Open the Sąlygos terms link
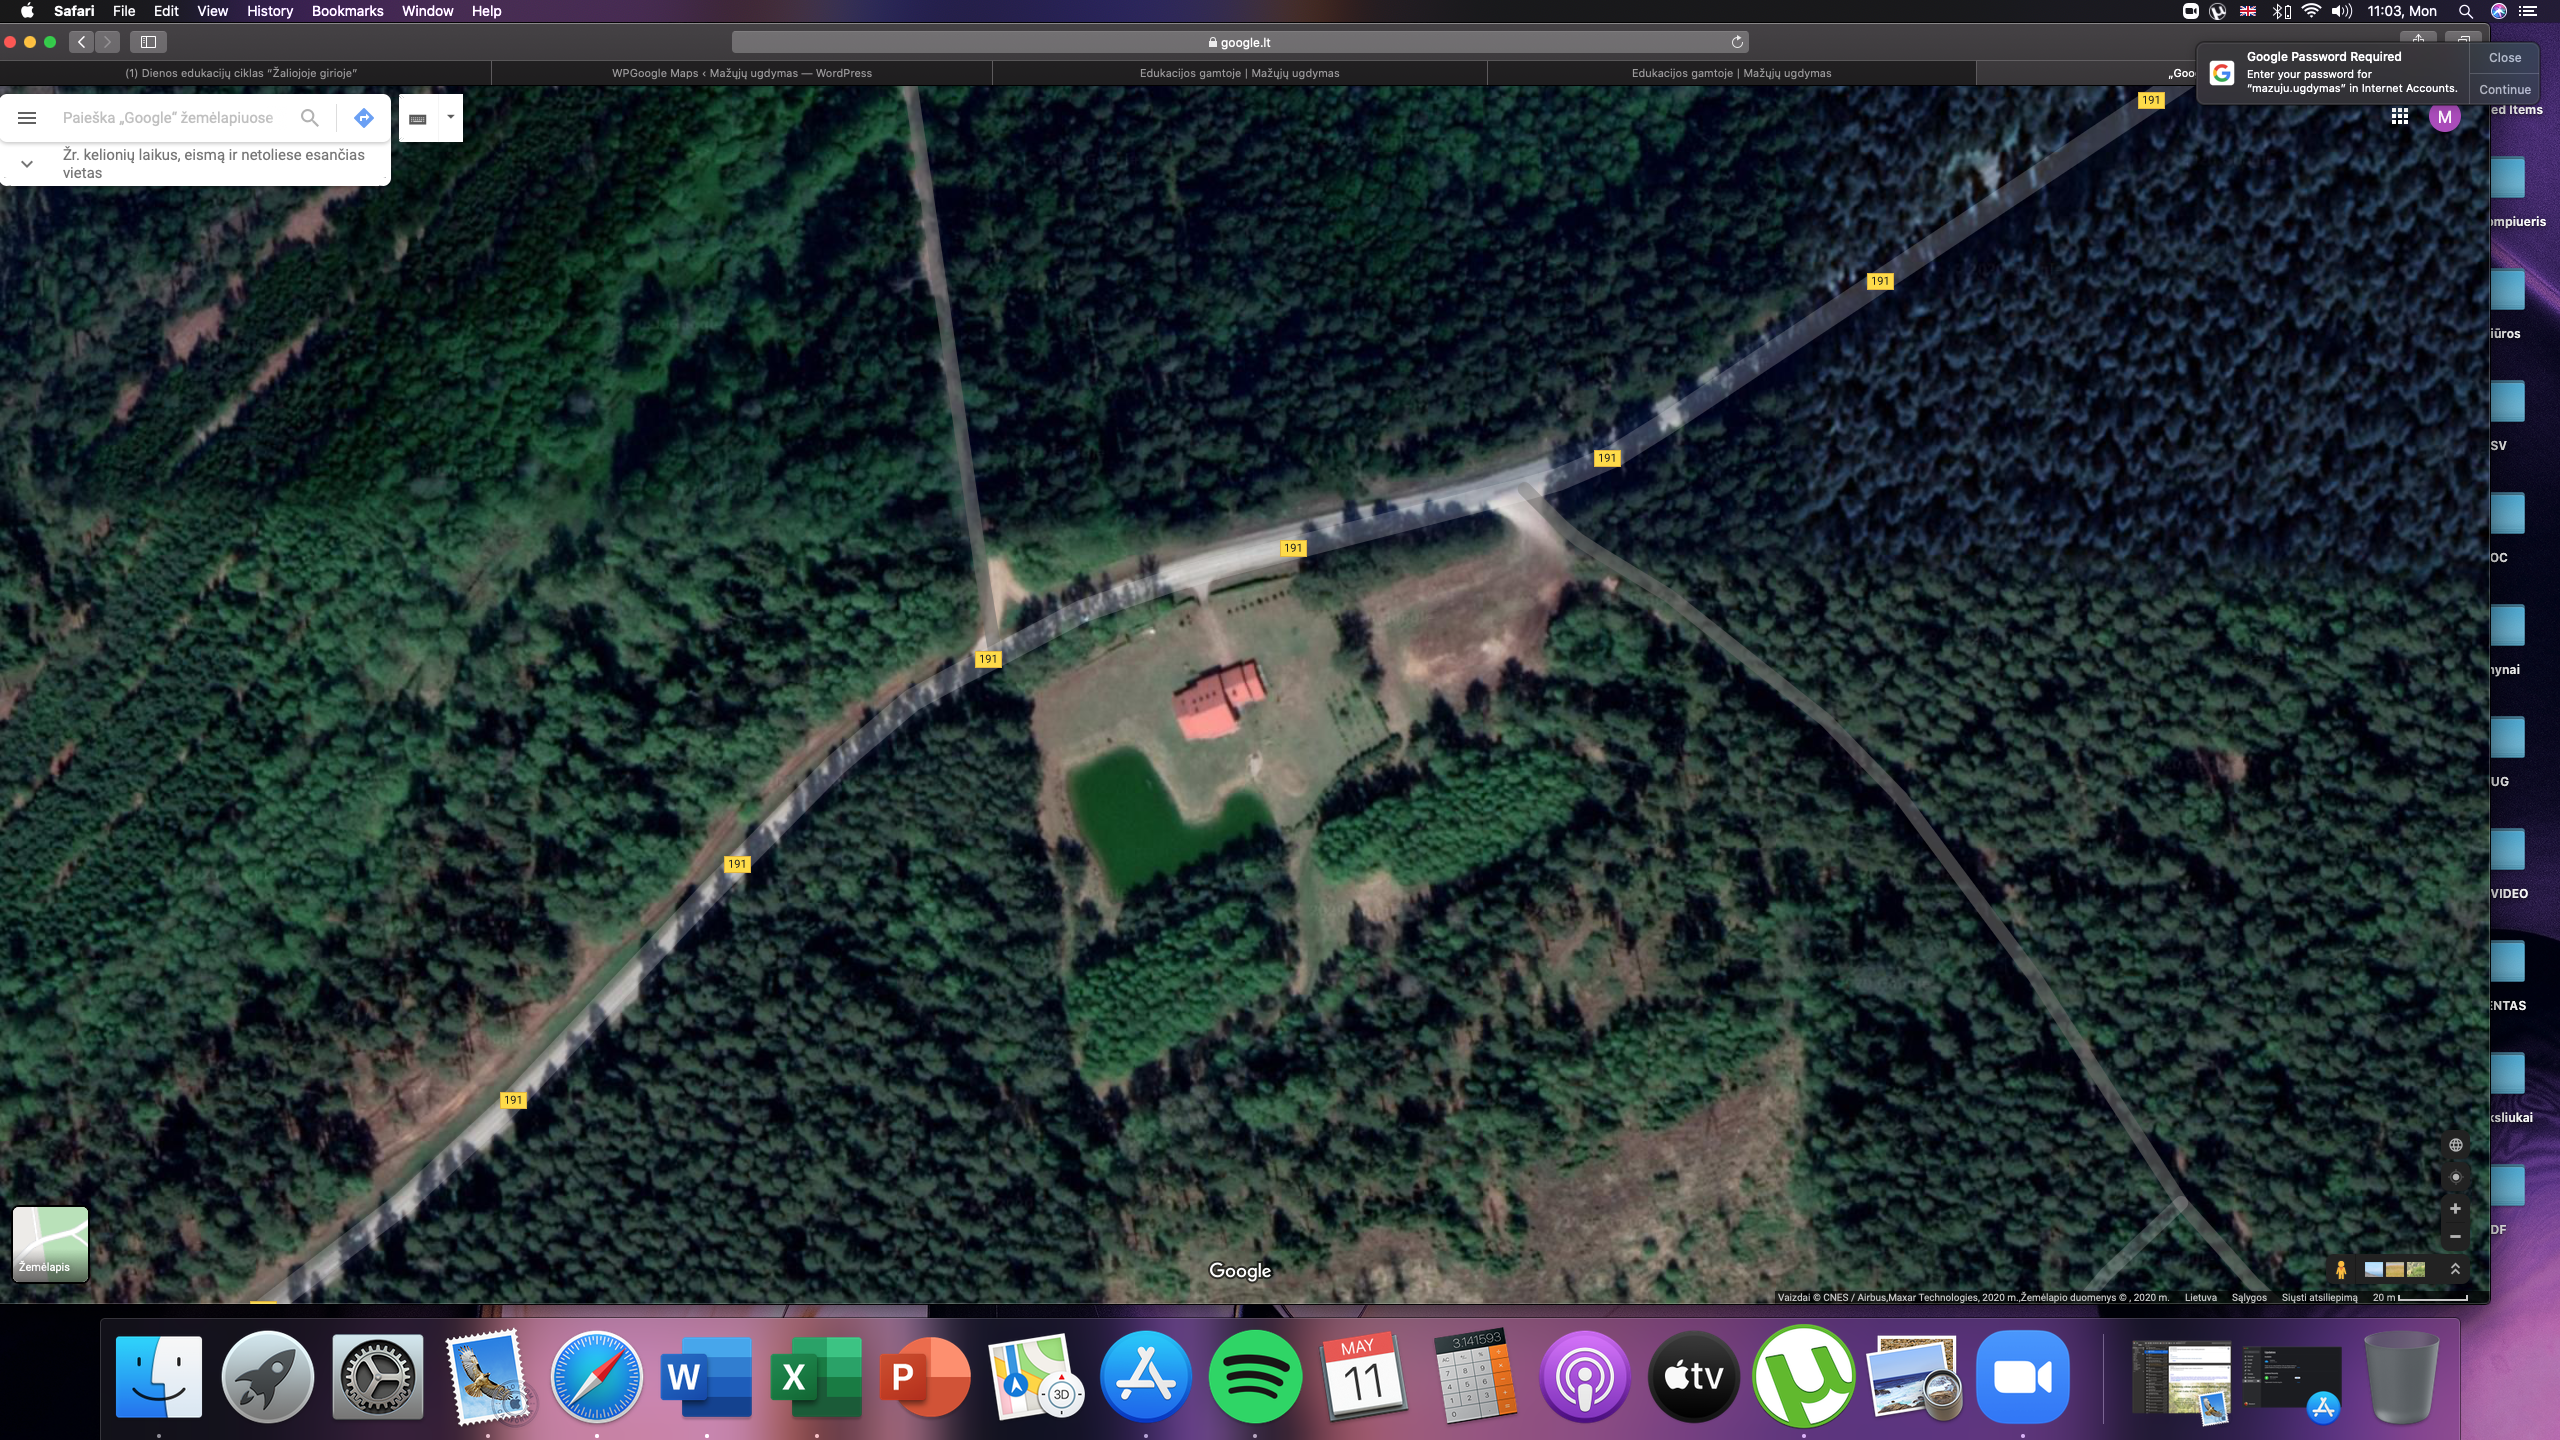Screen dimensions: 2560x1440 2249,1297
